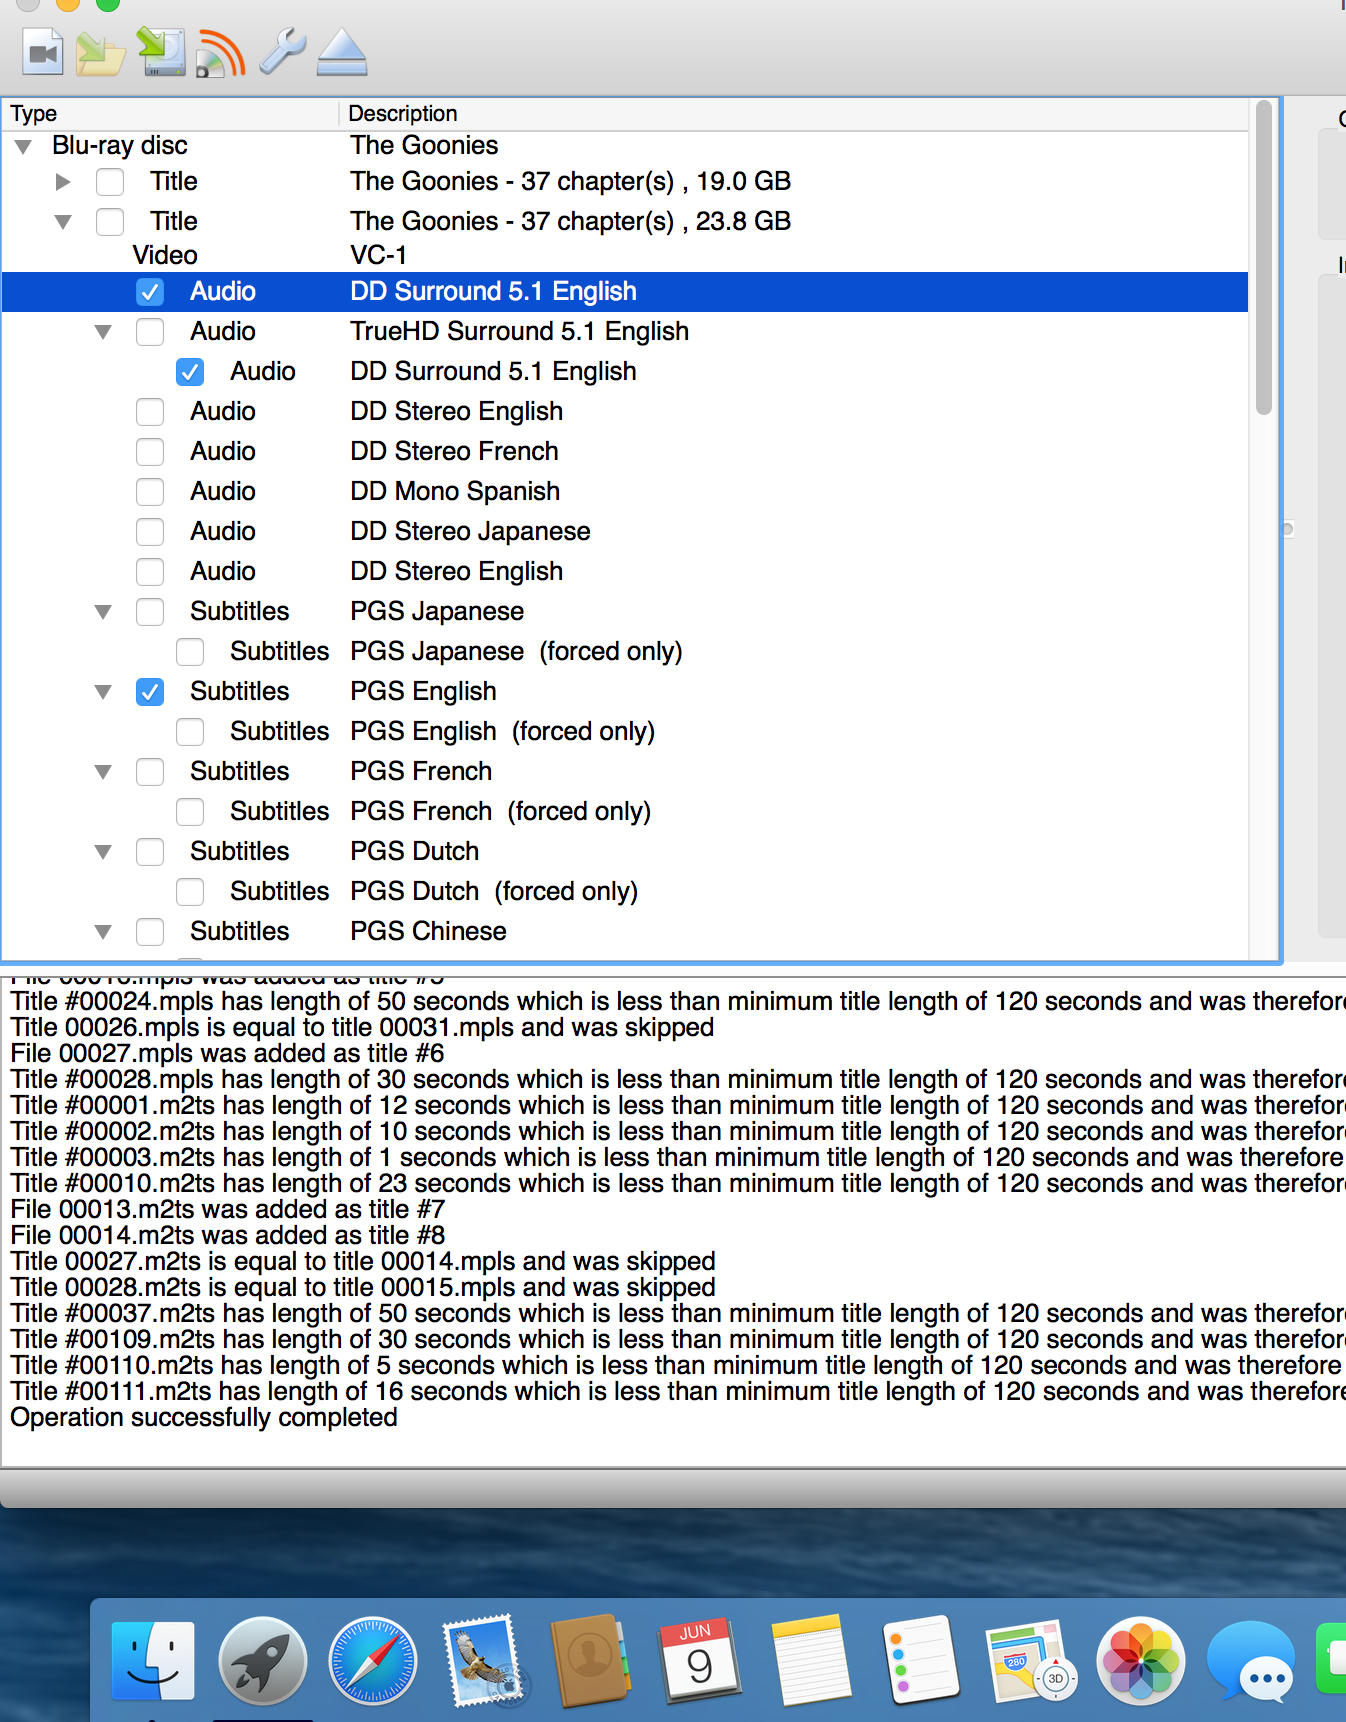
Task: Enable TrueHD Surround 5.1 English audio
Action: (150, 332)
